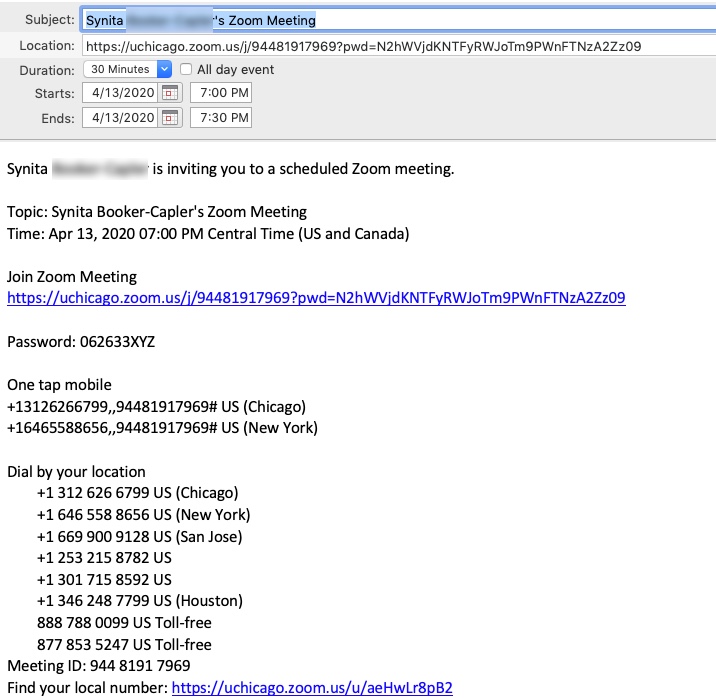The height and width of the screenshot is (698, 716).
Task: Click 888 788 0099 US Toll-free
Action: 124,623
